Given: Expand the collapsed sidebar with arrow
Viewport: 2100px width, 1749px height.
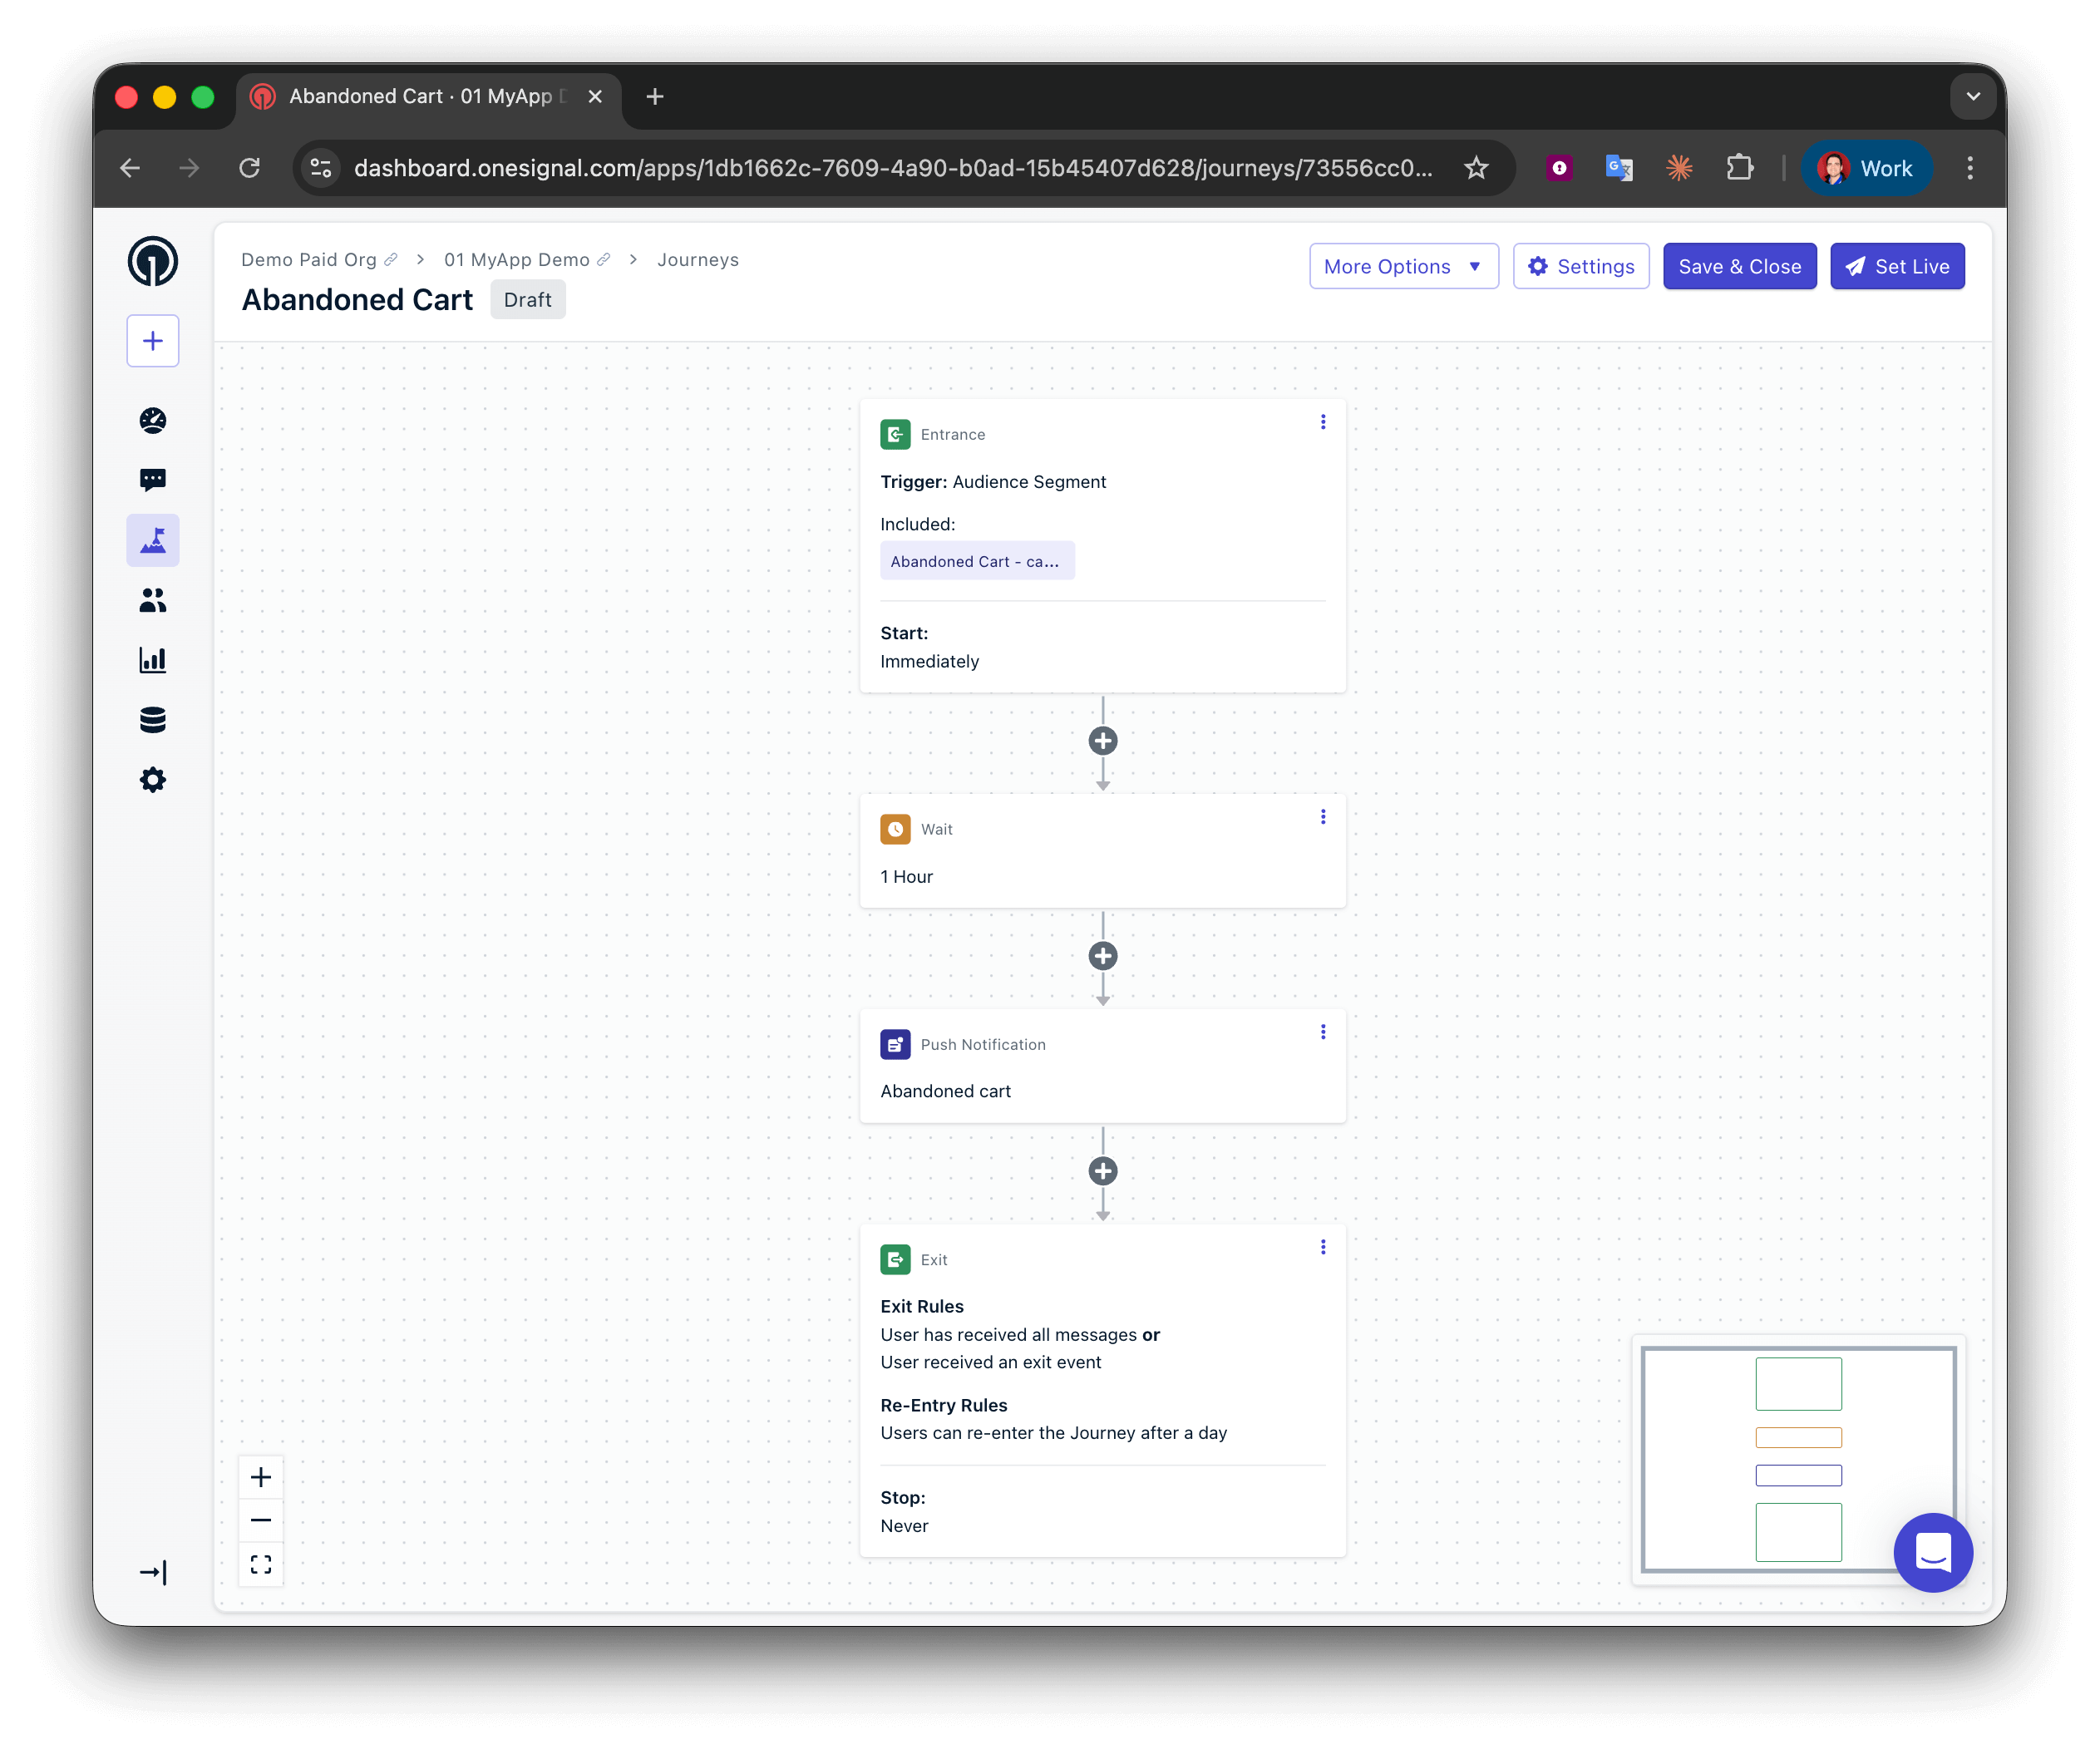Looking at the screenshot, I should pyautogui.click(x=153, y=1572).
